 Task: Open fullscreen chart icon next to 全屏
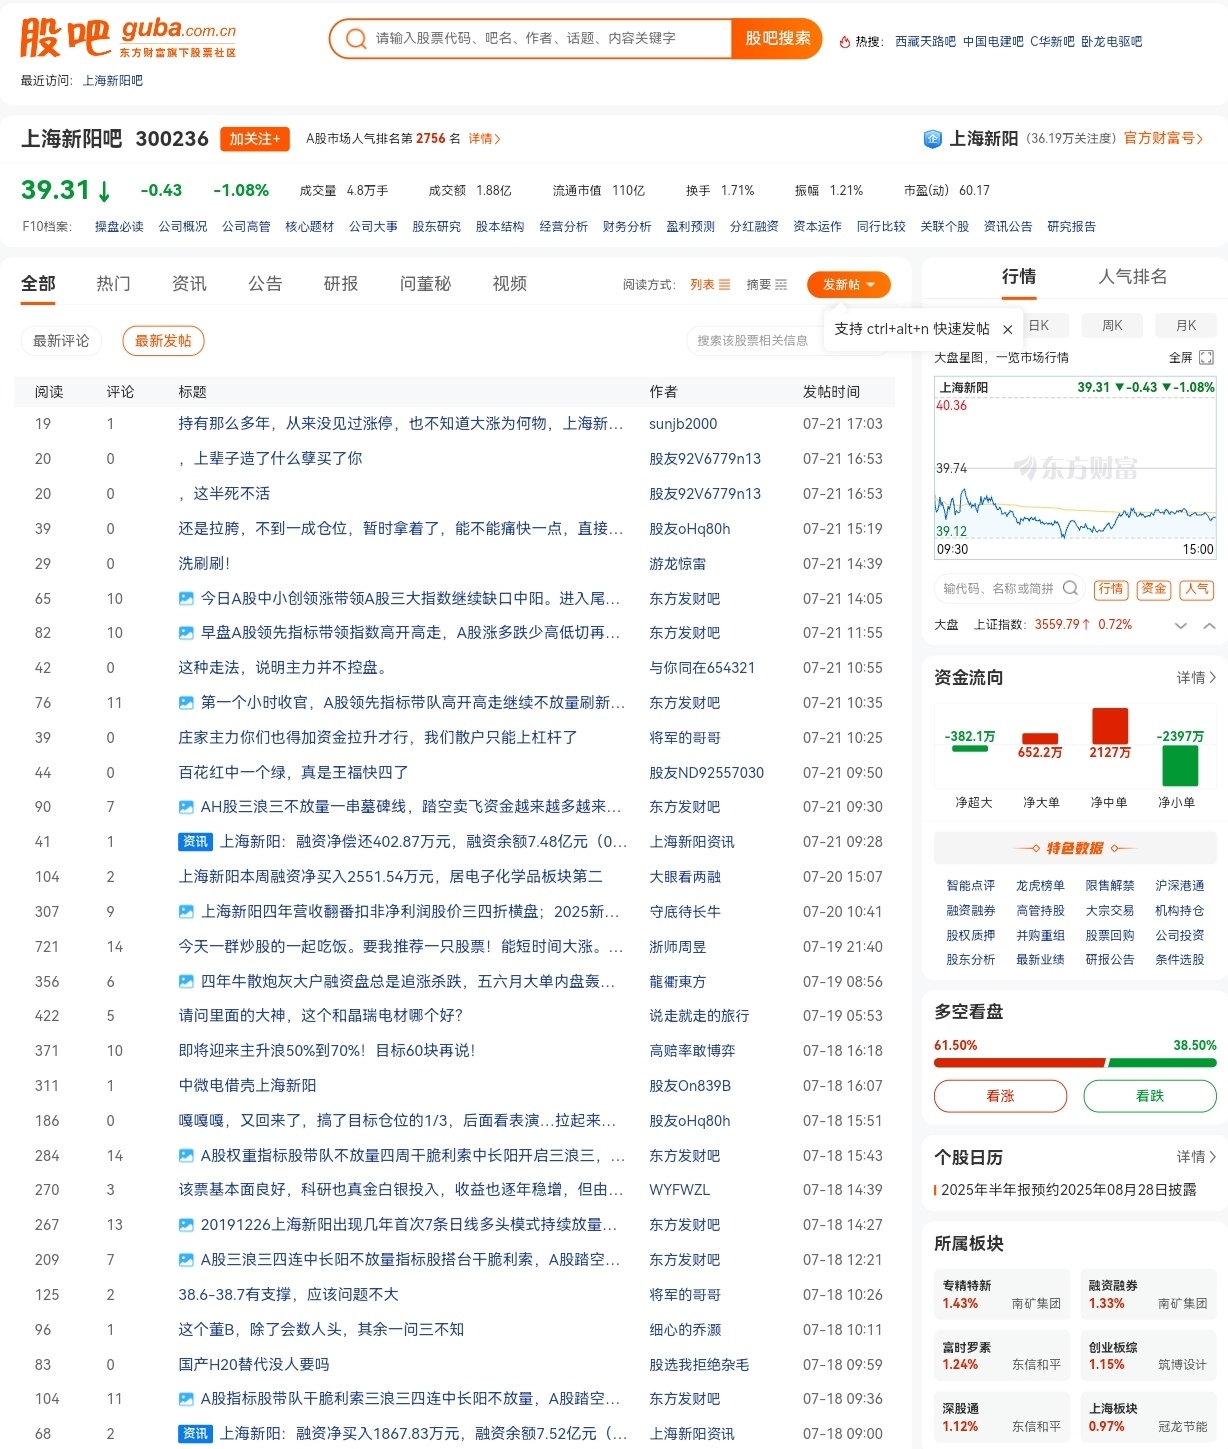1206,357
